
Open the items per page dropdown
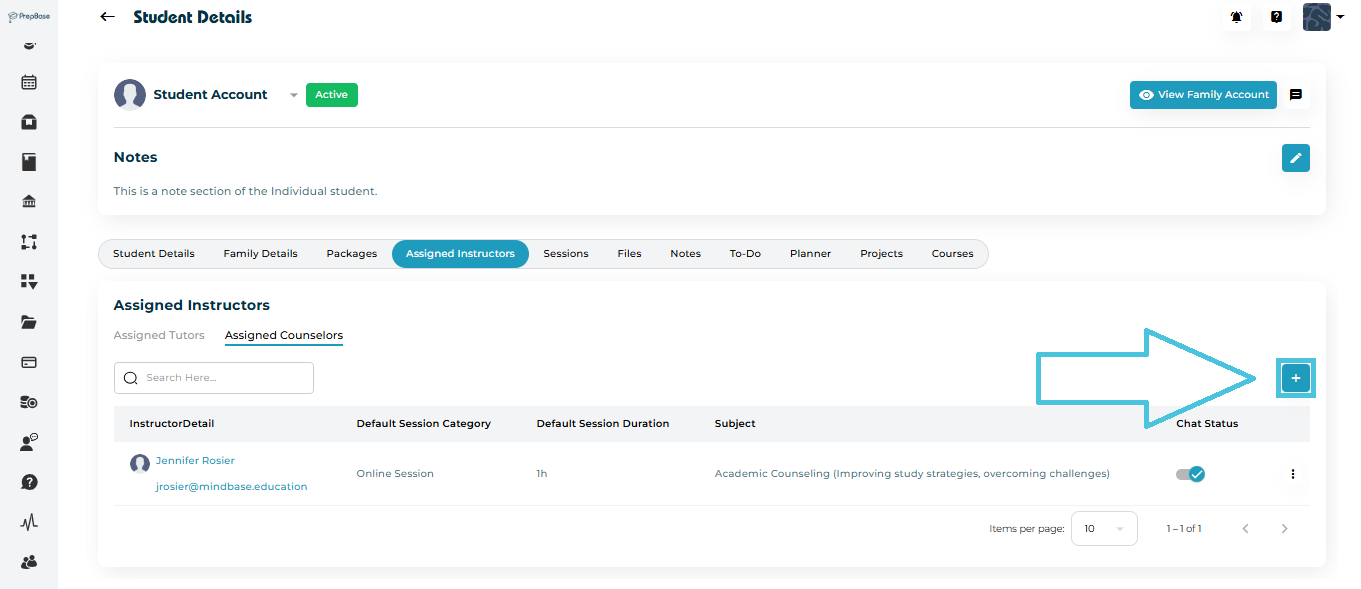tap(1103, 529)
